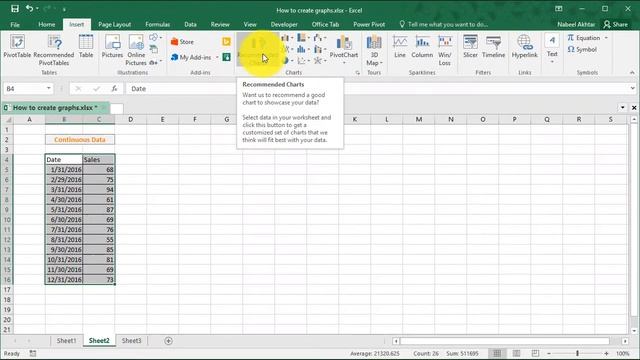
Task: Click the macro recording status bar icon
Action: [33, 353]
